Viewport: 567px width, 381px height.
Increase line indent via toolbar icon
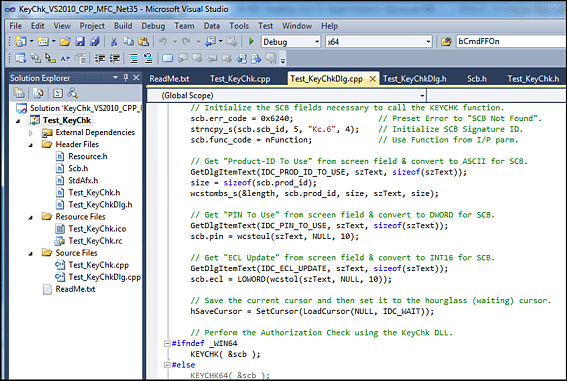[115, 58]
